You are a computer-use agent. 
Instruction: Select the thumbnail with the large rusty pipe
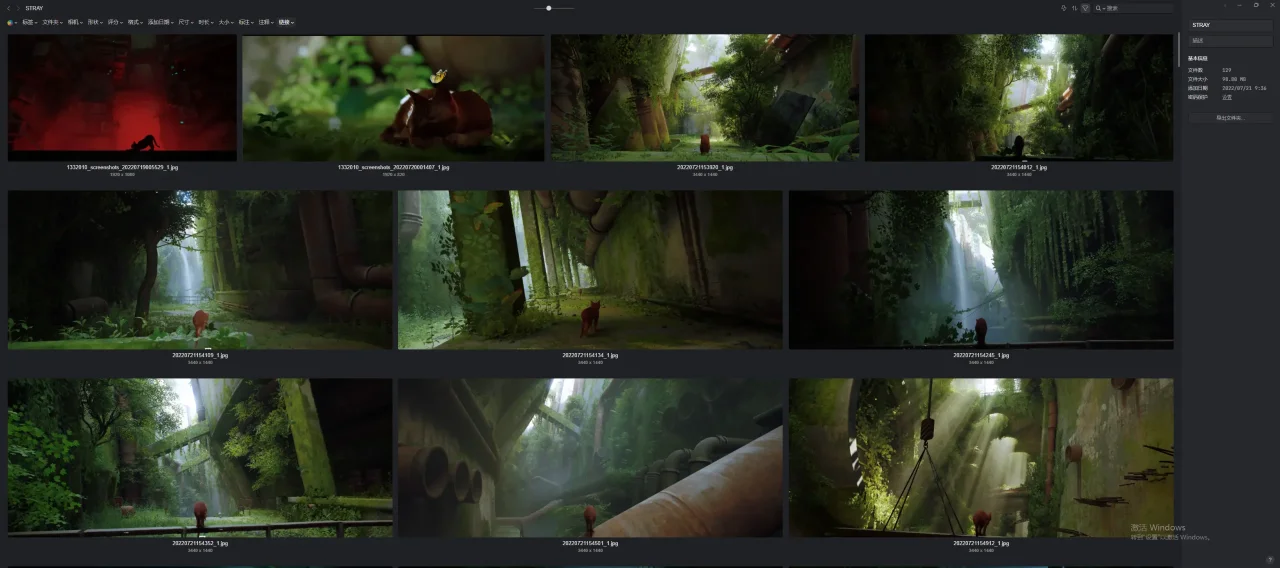(590, 458)
